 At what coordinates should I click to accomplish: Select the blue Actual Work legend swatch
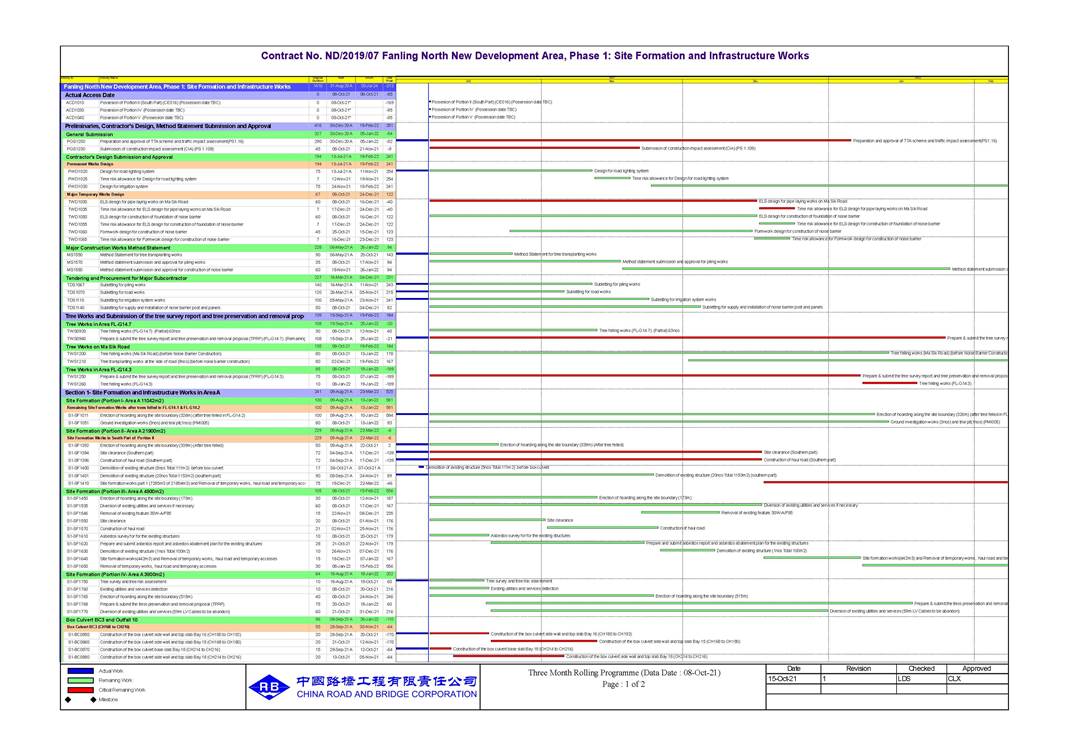coord(80,671)
